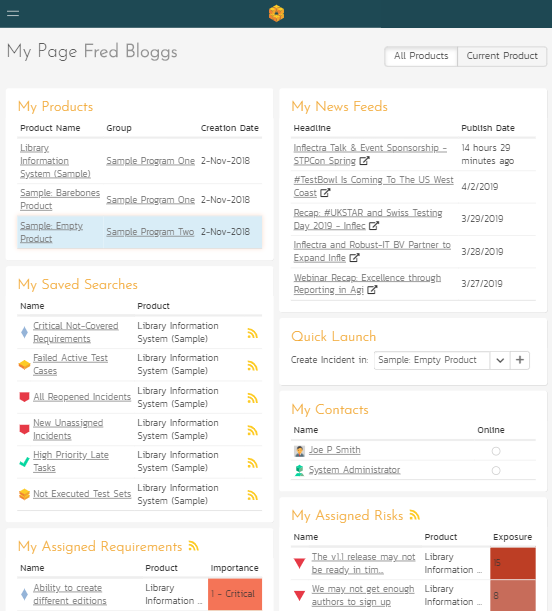This screenshot has height=611, width=552.
Task: Open Library Information System (Sample) product link
Action: 55,161
